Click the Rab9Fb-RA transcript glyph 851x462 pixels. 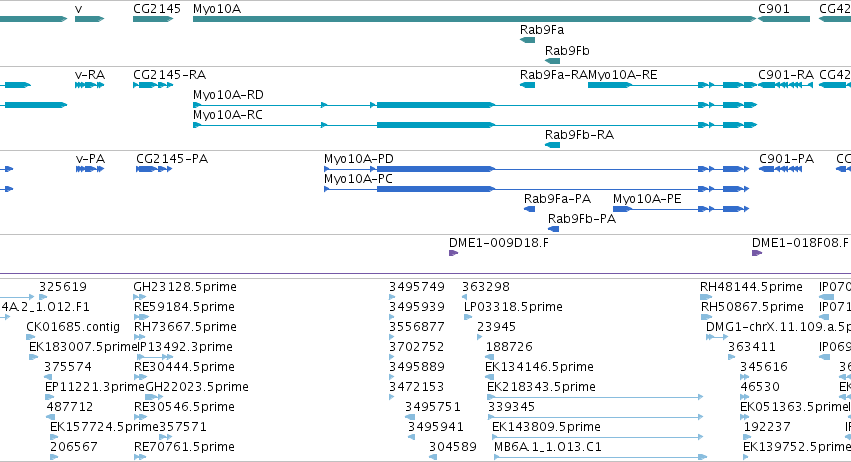[x=552, y=145]
